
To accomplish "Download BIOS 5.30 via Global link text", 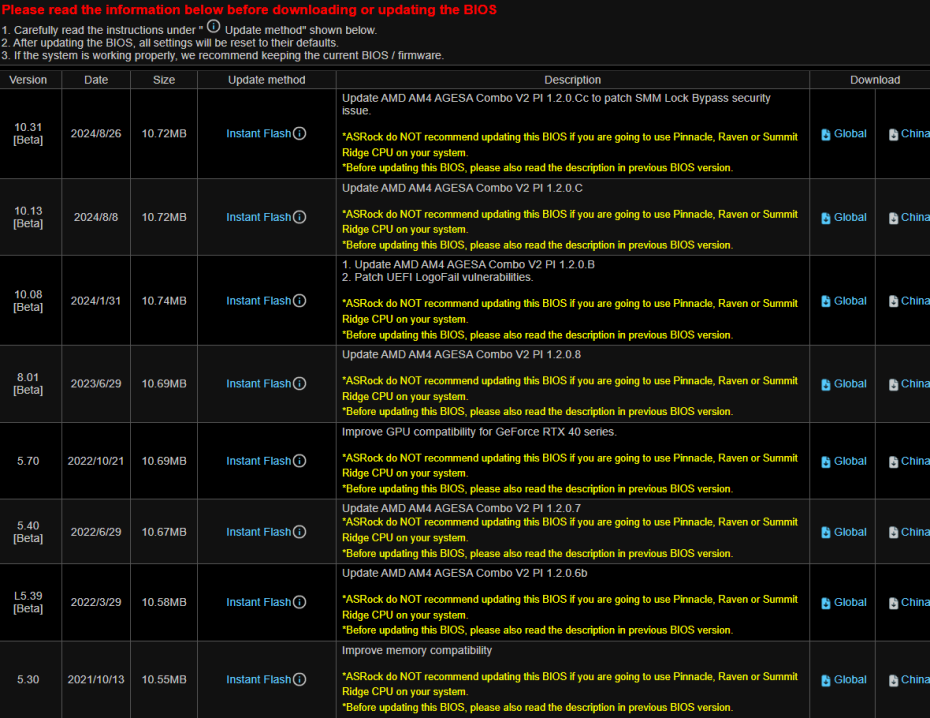I will coord(850,679).
